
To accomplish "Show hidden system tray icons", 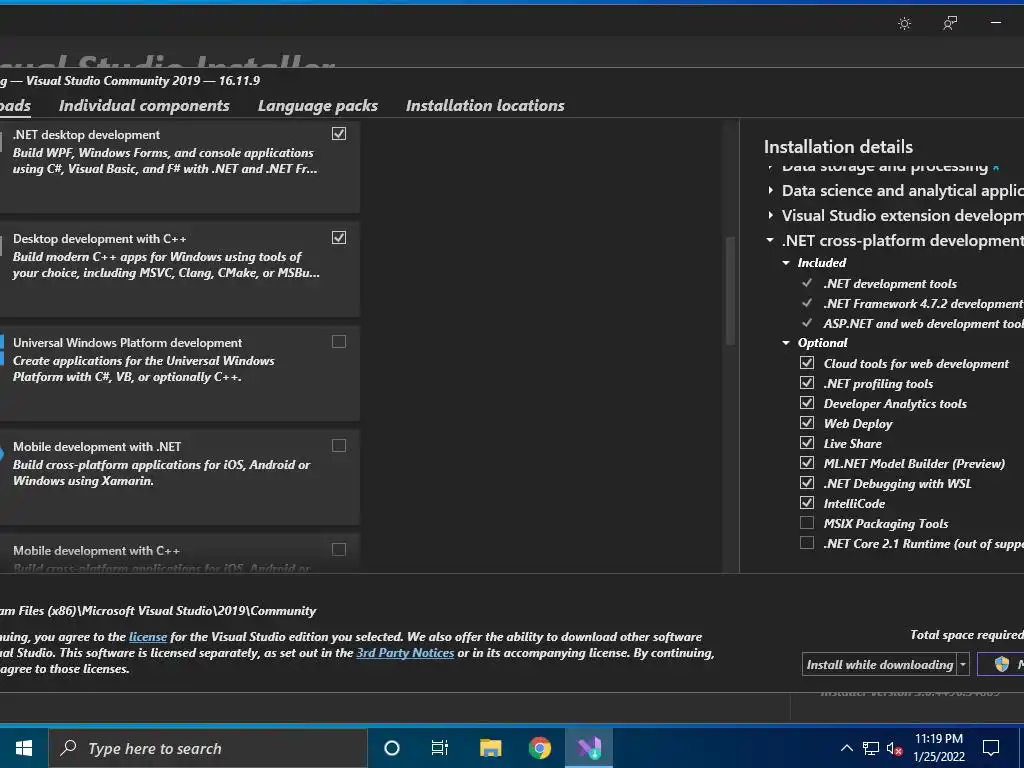I will (x=846, y=748).
